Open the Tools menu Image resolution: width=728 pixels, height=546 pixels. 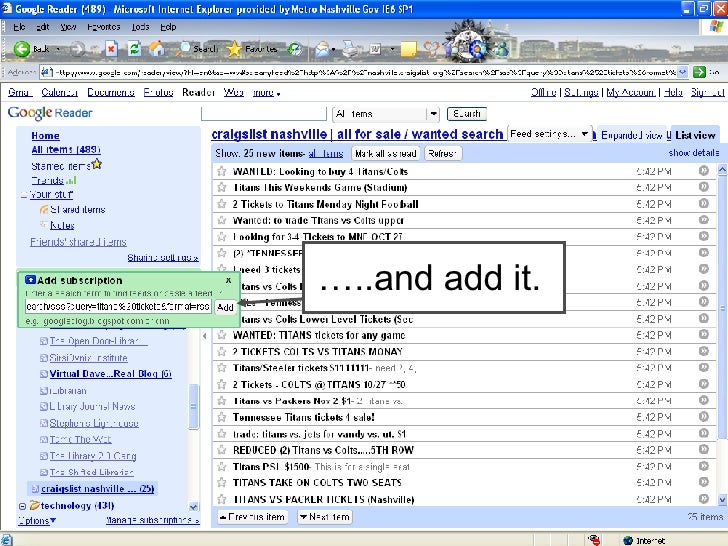click(x=140, y=27)
